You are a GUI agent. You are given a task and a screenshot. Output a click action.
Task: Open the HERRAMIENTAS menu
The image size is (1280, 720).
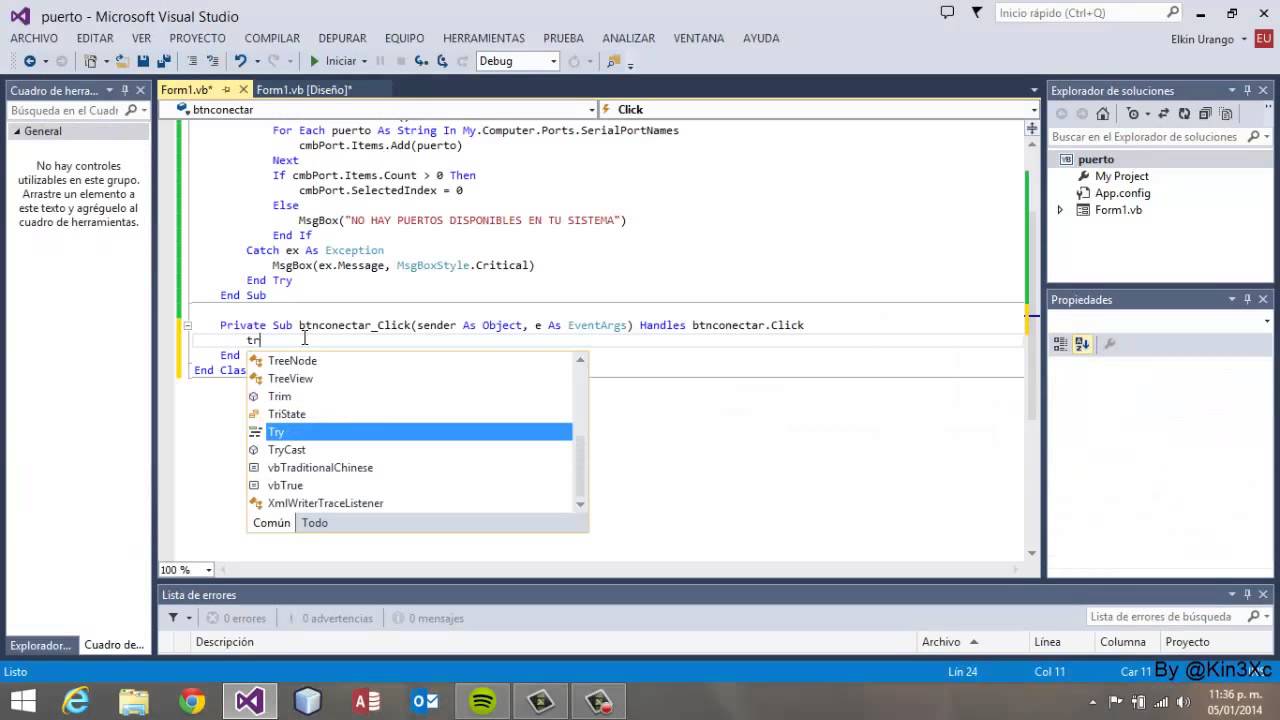click(484, 38)
